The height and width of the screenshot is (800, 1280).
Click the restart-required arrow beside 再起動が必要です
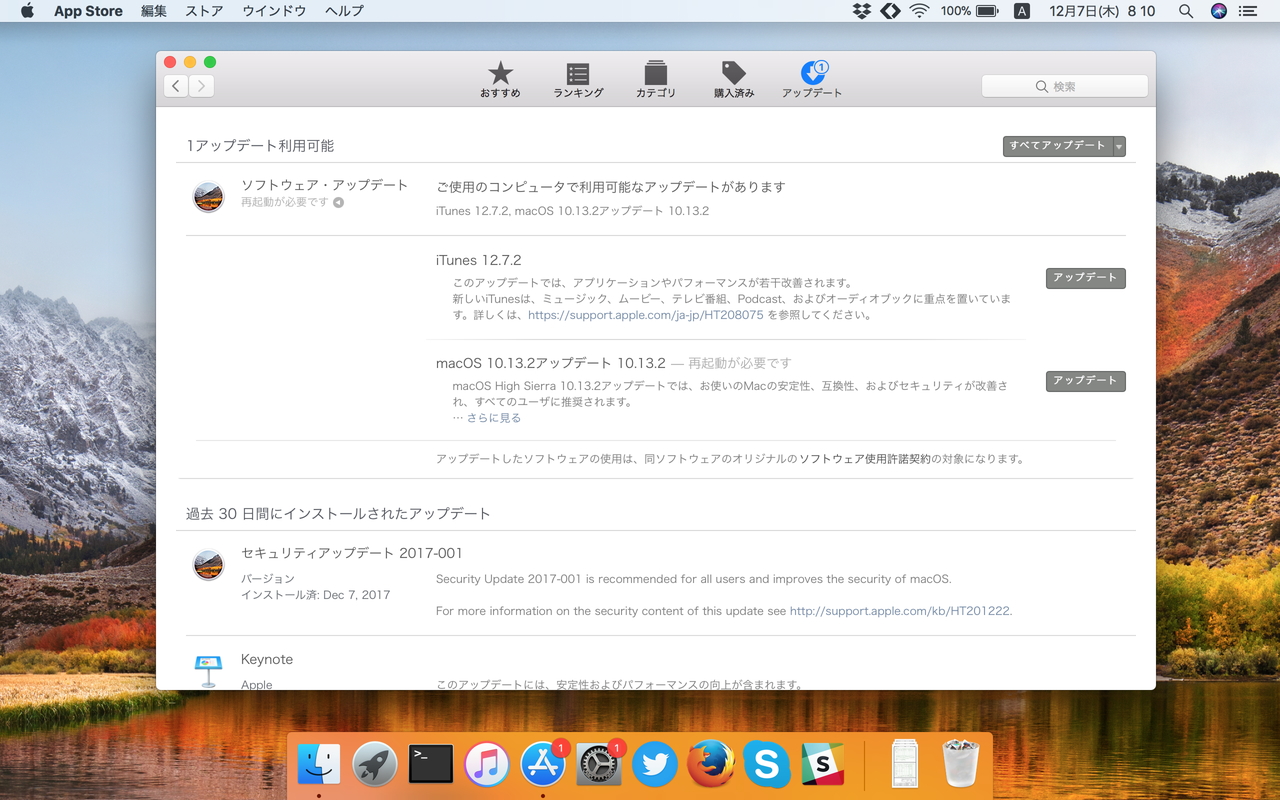(338, 202)
